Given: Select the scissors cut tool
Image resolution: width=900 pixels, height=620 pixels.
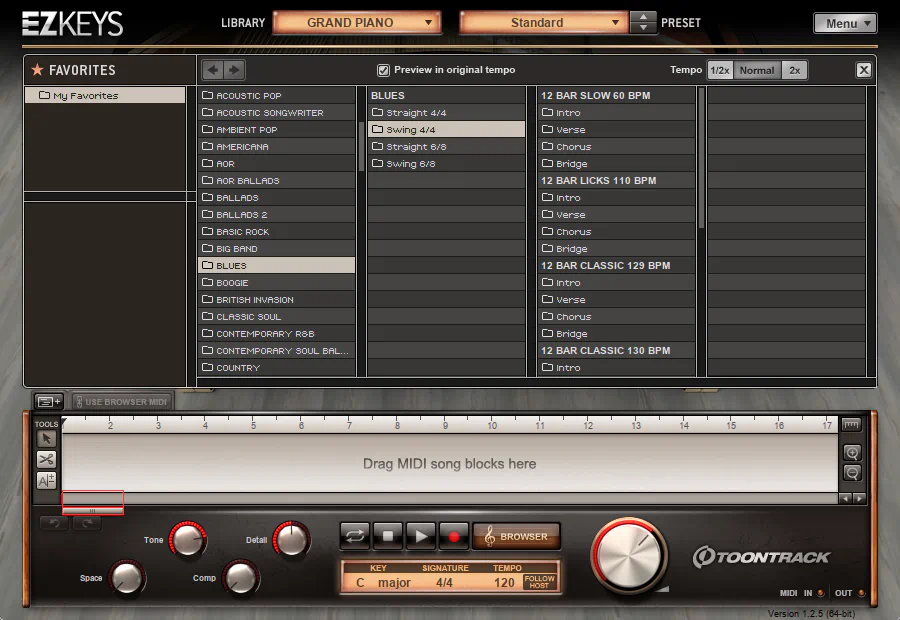Looking at the screenshot, I should (46, 459).
